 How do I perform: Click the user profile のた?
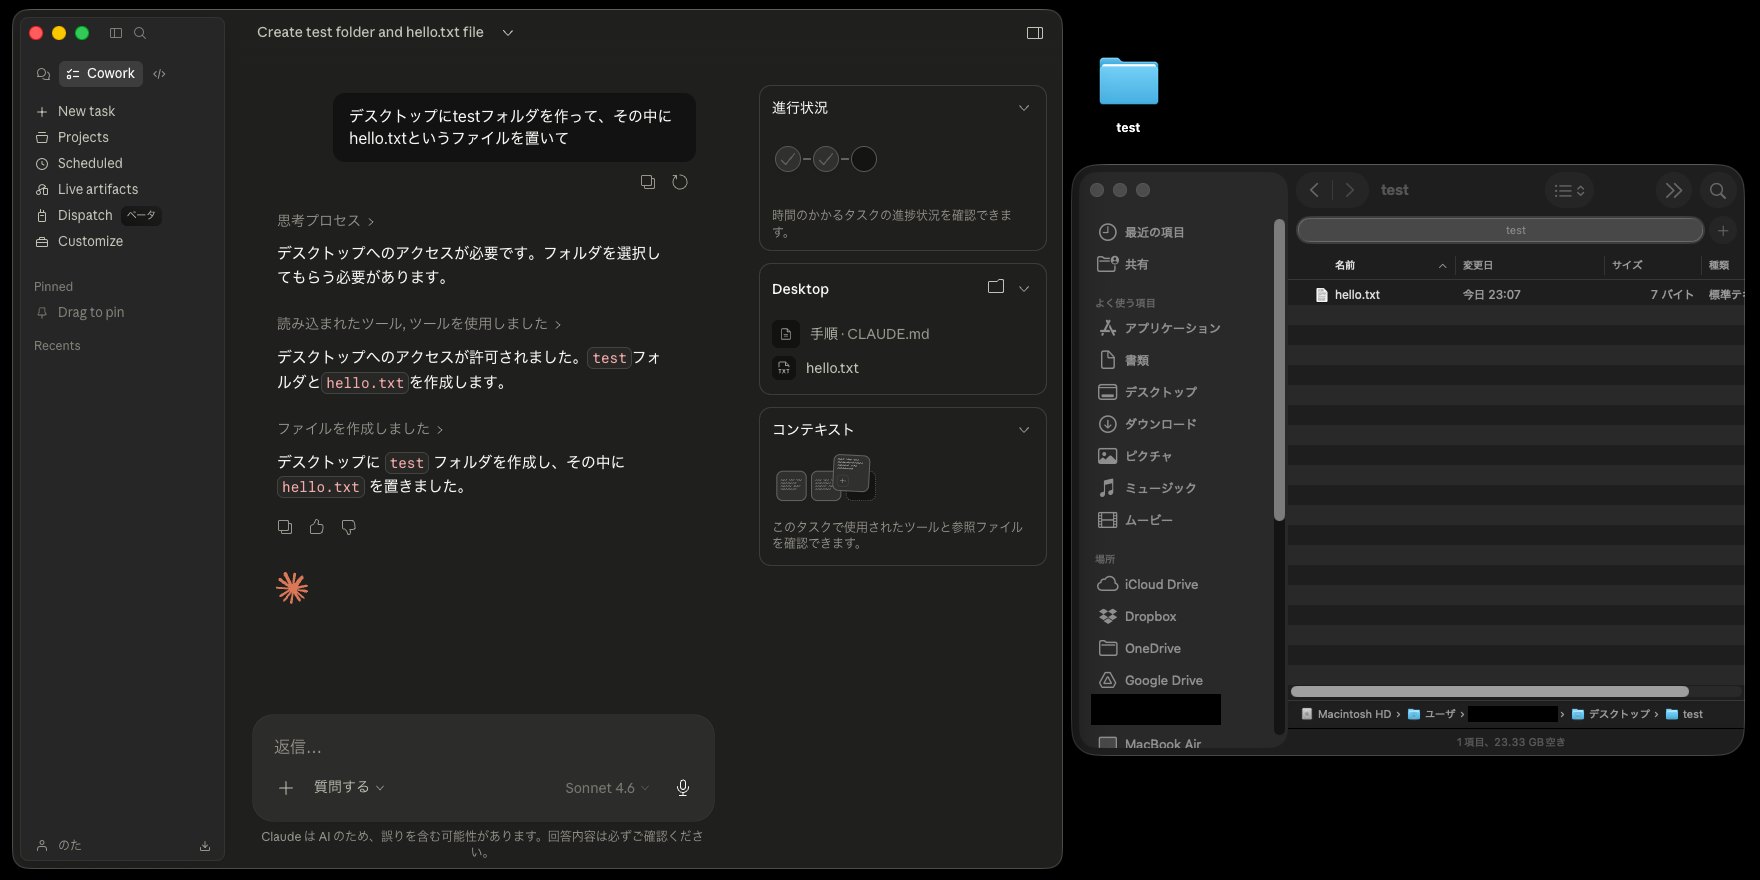[58, 846]
